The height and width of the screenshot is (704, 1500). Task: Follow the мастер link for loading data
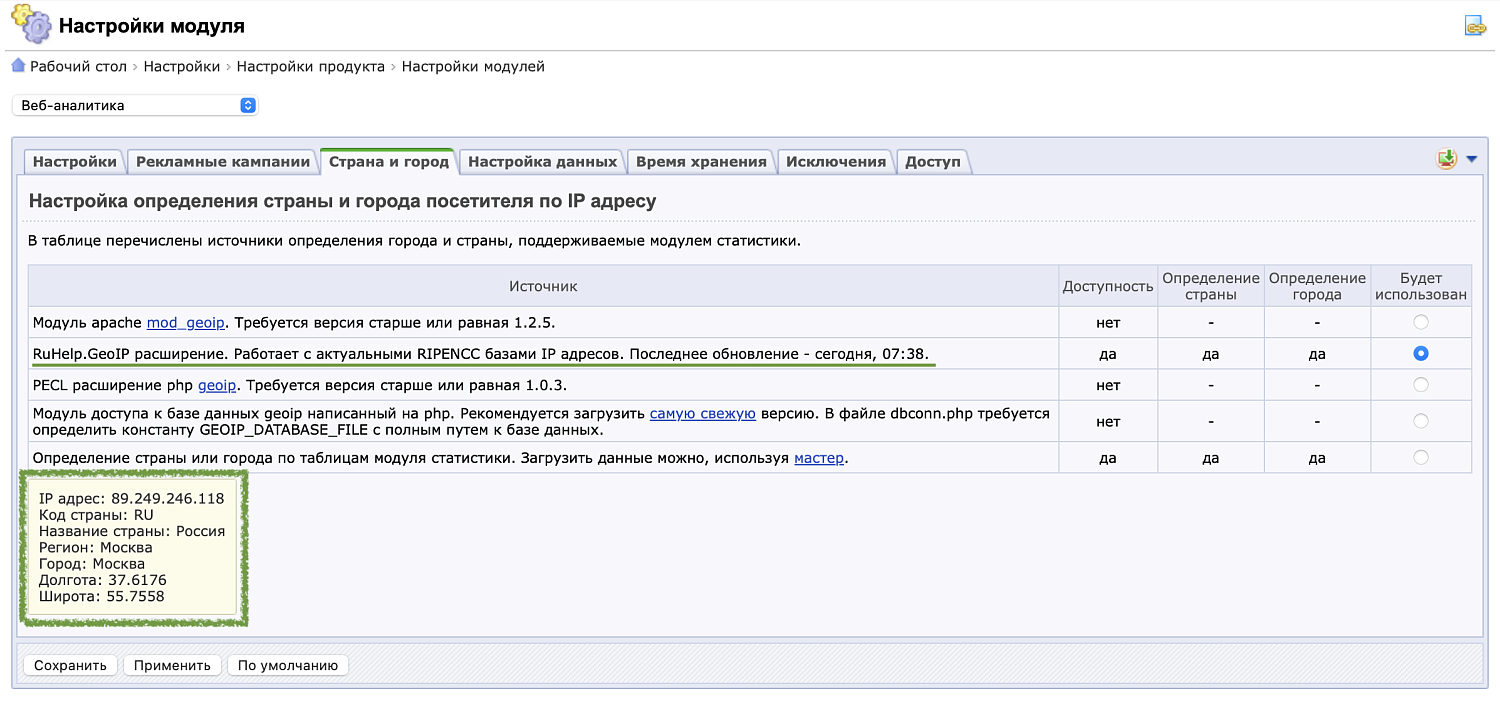(x=818, y=457)
